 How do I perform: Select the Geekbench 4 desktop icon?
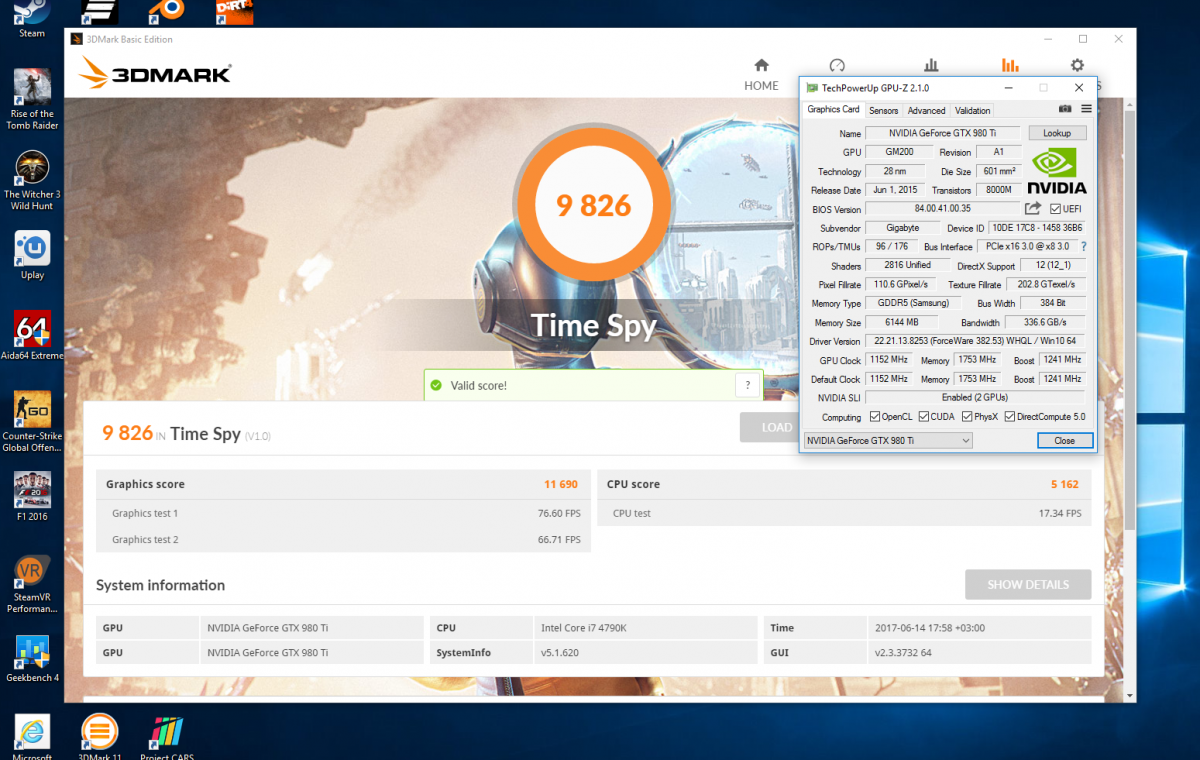[32, 659]
